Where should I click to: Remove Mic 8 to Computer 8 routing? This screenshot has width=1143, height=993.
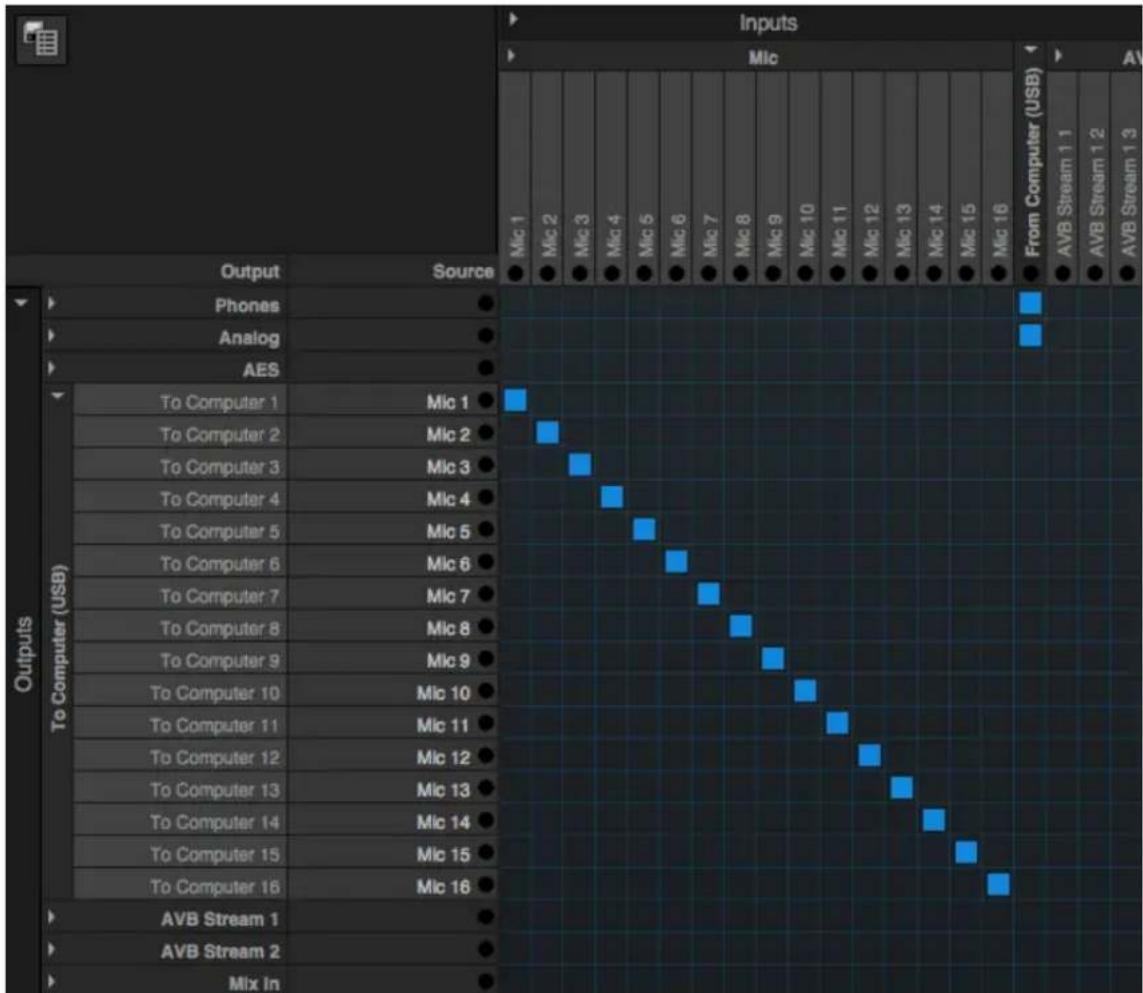click(741, 626)
